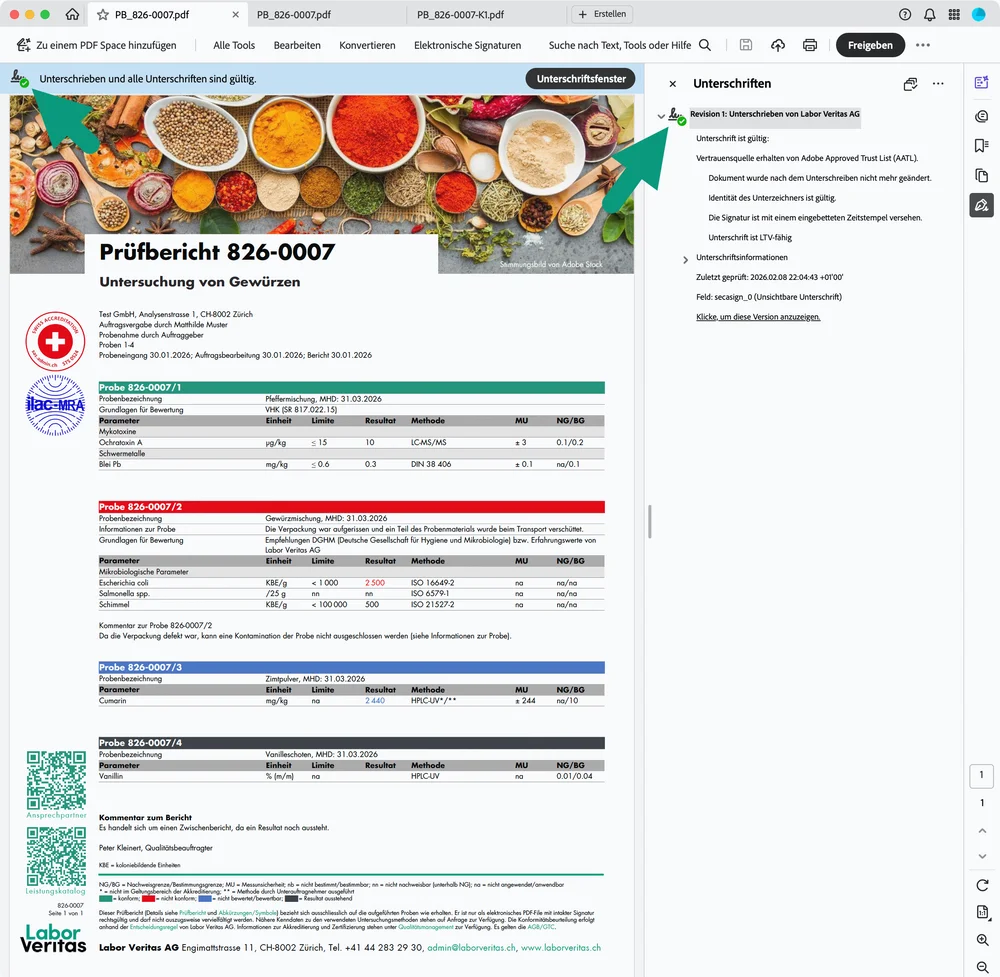Screen dimensions: 1000x977
Task: Open notifications with the bell icon
Action: [x=930, y=15]
